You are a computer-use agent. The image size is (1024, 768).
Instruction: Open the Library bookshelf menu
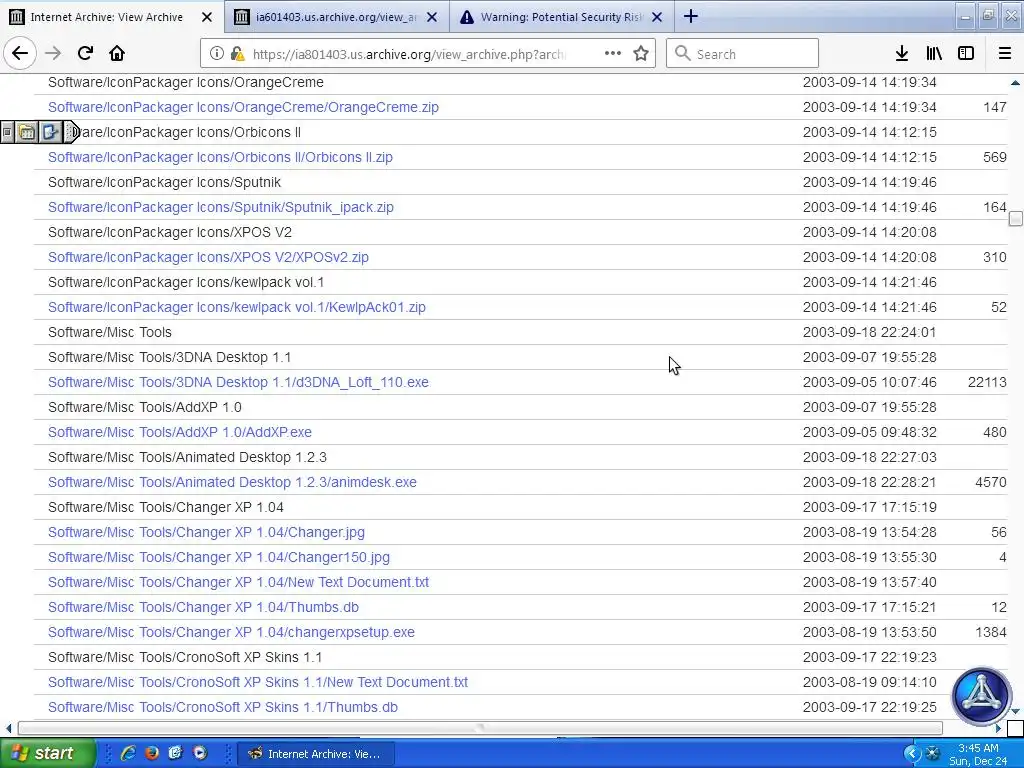click(934, 54)
